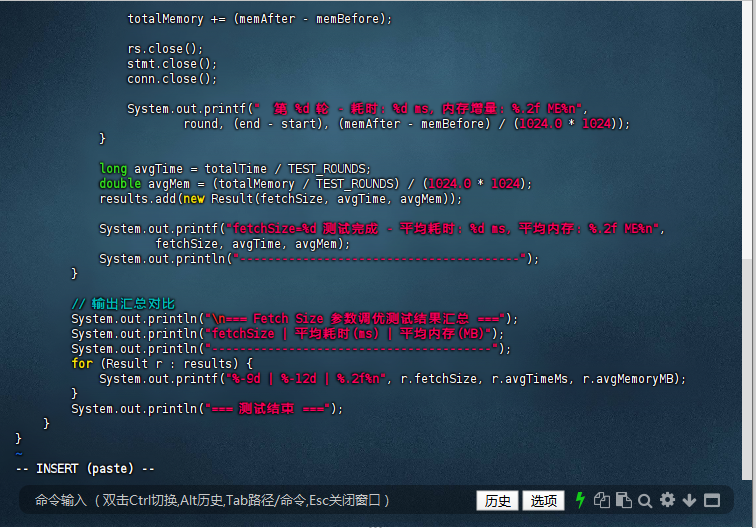Screen dimensions: 756x528
Task: Click the 'stmt.close();' line
Action: (172, 64)
